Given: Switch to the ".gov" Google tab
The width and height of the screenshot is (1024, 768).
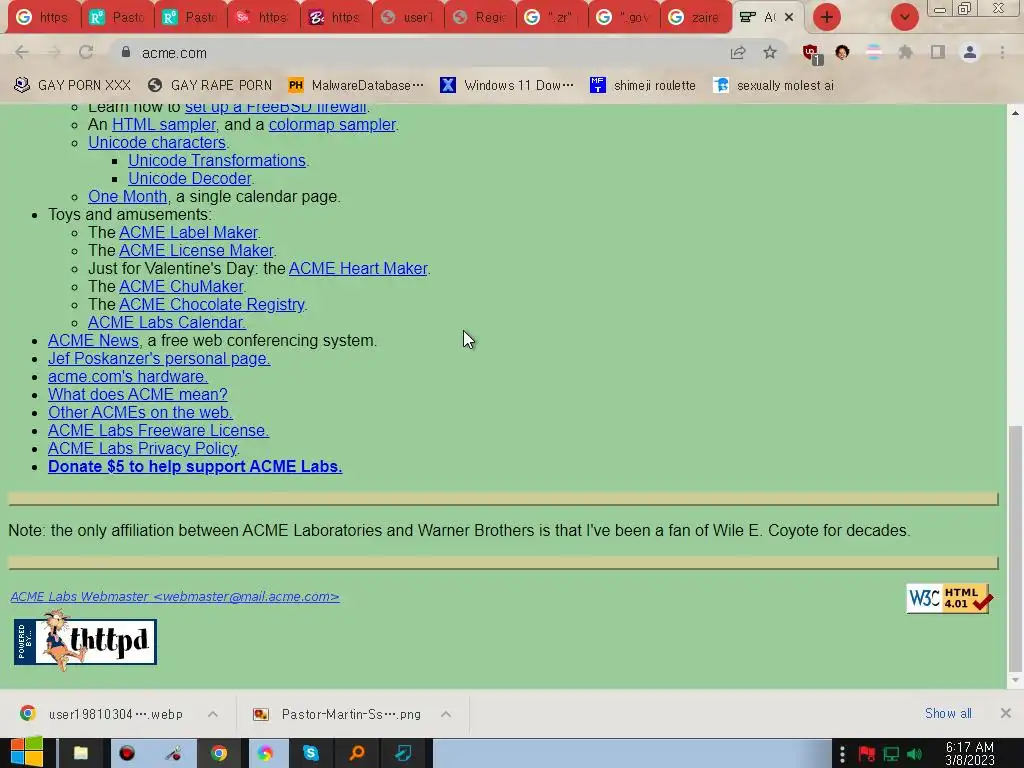Looking at the screenshot, I should click(x=624, y=17).
